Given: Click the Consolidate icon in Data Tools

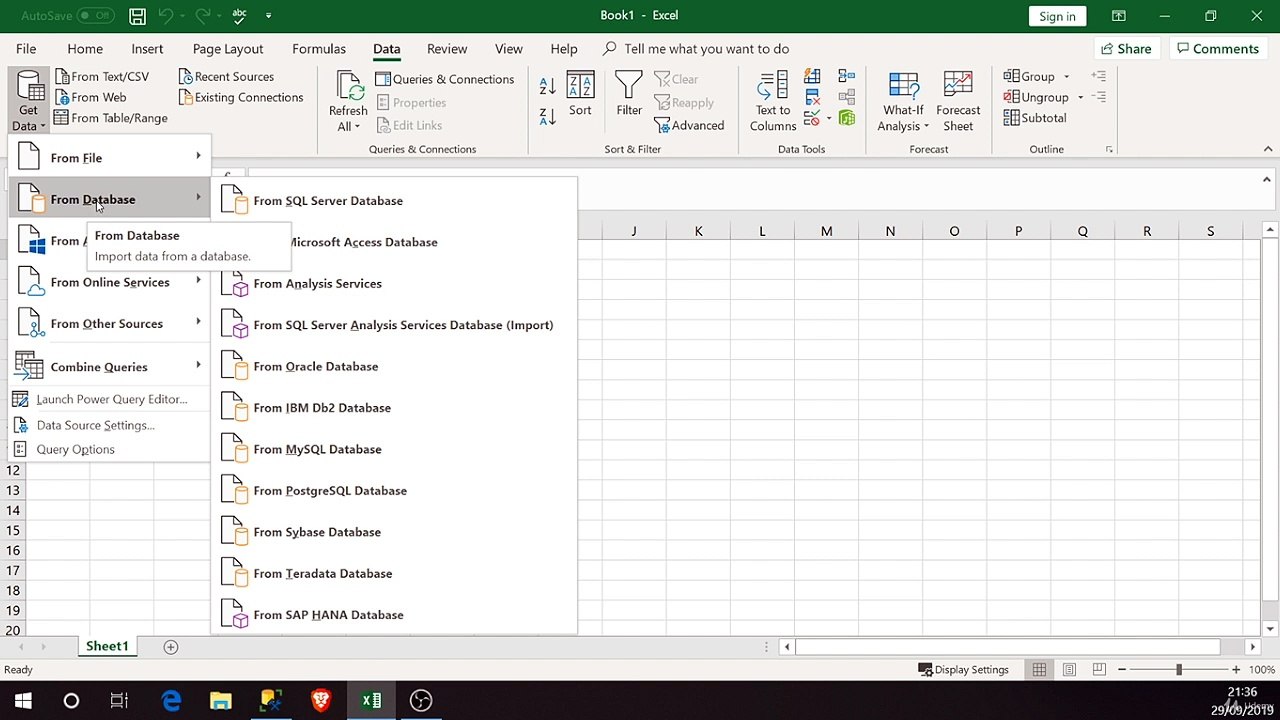Looking at the screenshot, I should [847, 77].
